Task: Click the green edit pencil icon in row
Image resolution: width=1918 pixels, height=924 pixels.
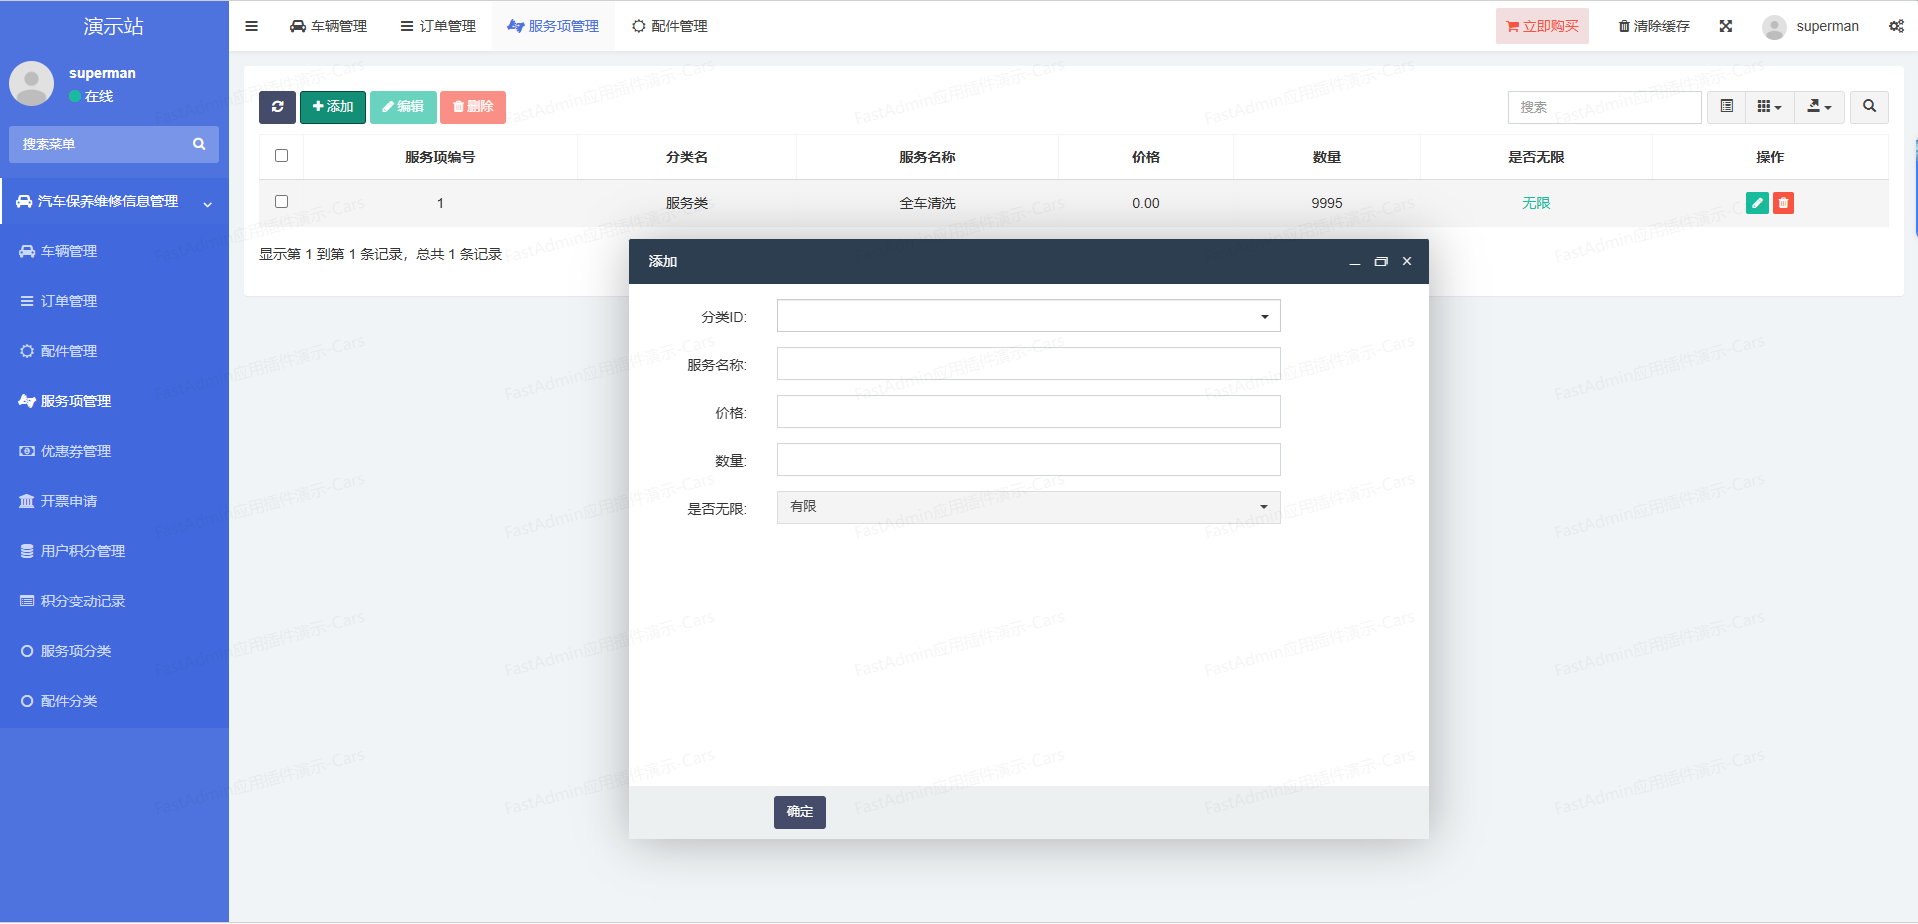Action: 1756,203
